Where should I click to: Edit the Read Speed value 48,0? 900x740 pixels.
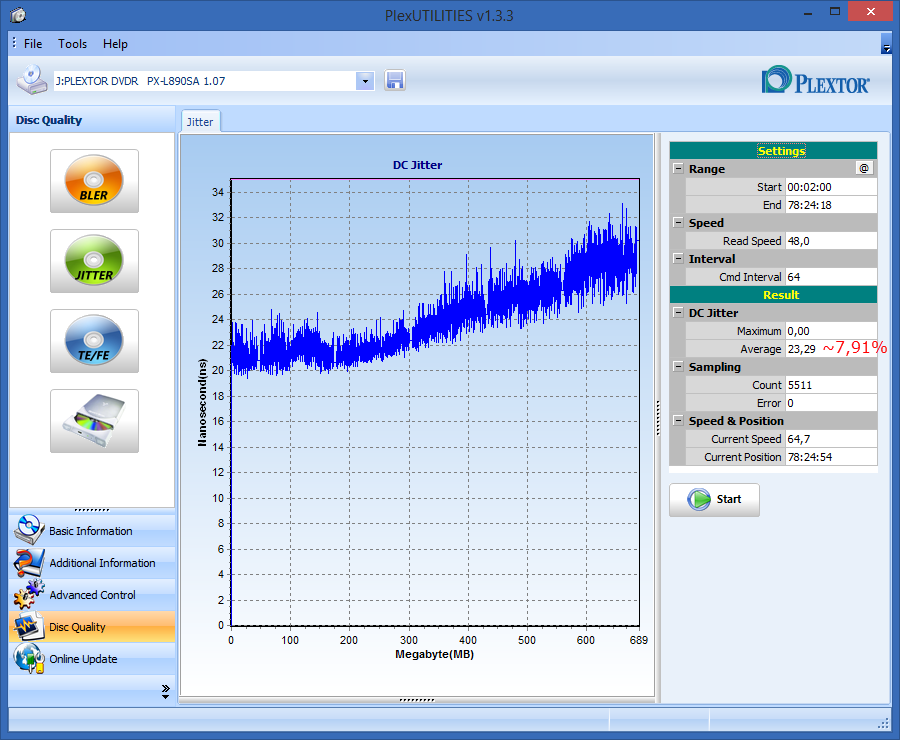(831, 241)
